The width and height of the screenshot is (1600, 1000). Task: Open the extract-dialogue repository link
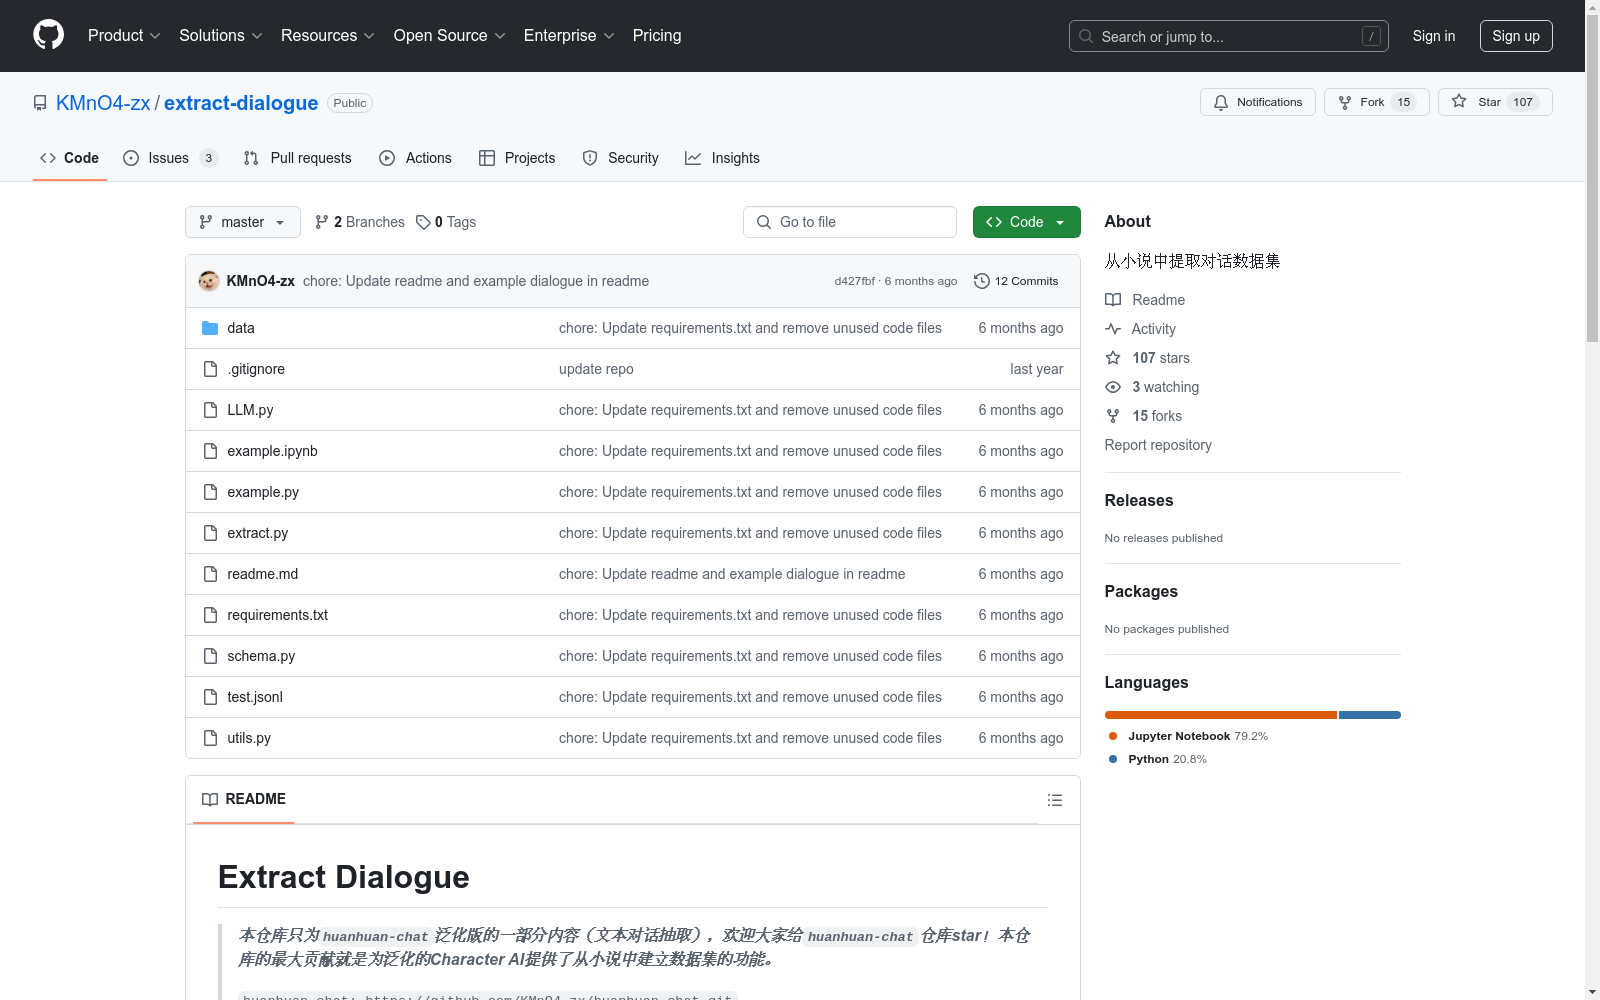pyautogui.click(x=241, y=103)
